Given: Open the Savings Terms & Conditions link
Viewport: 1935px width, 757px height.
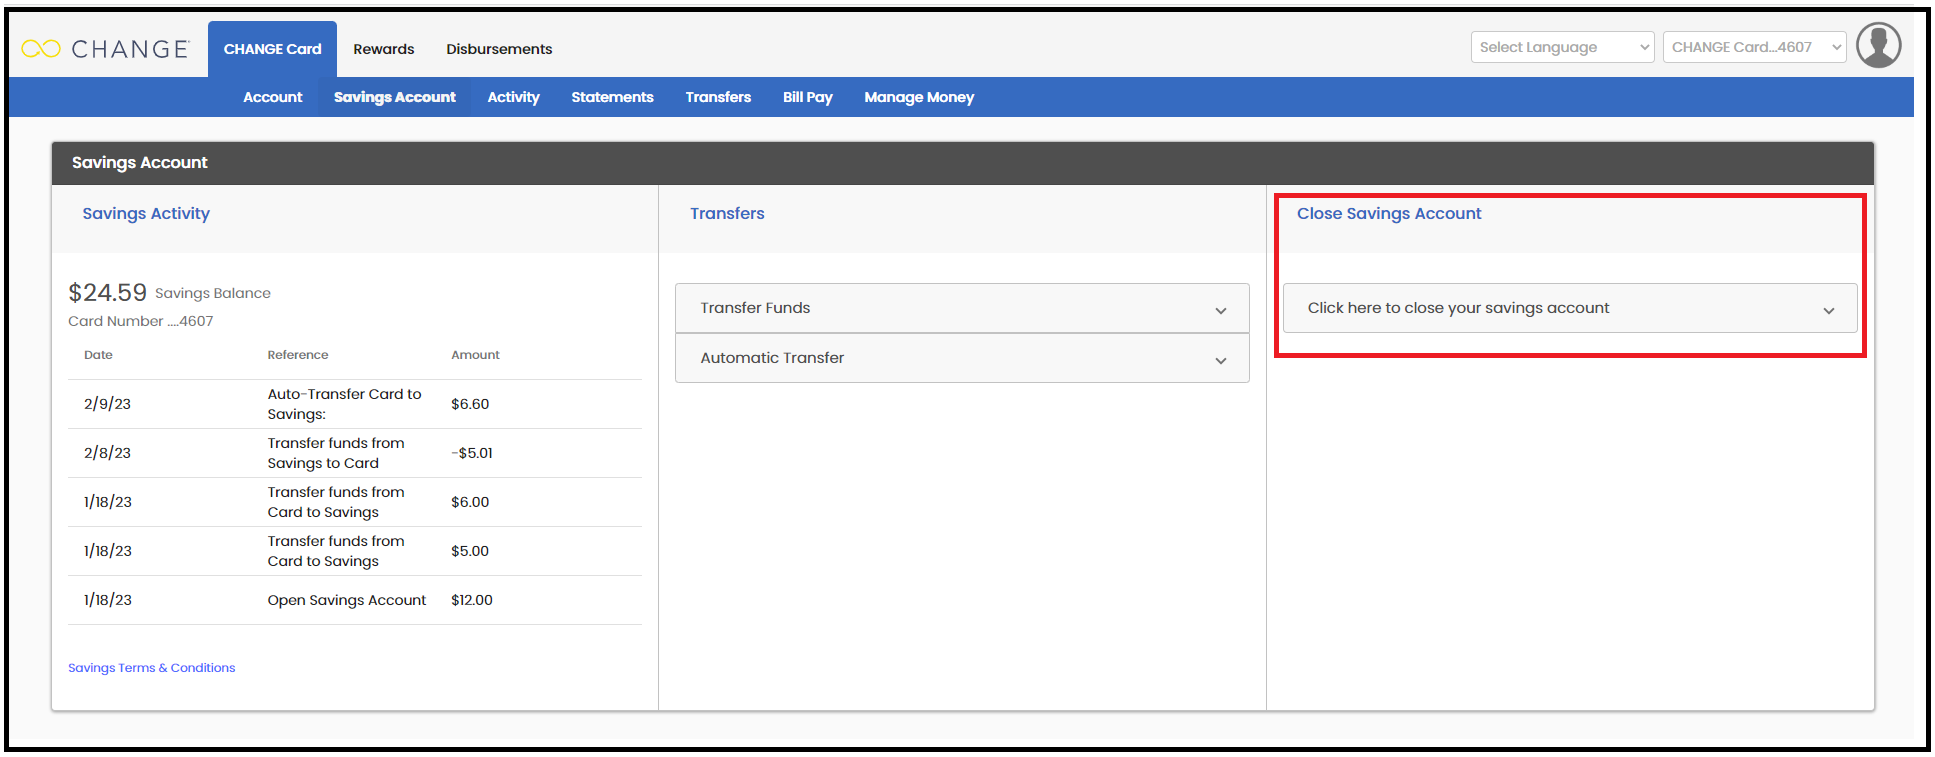Looking at the screenshot, I should [x=152, y=668].
